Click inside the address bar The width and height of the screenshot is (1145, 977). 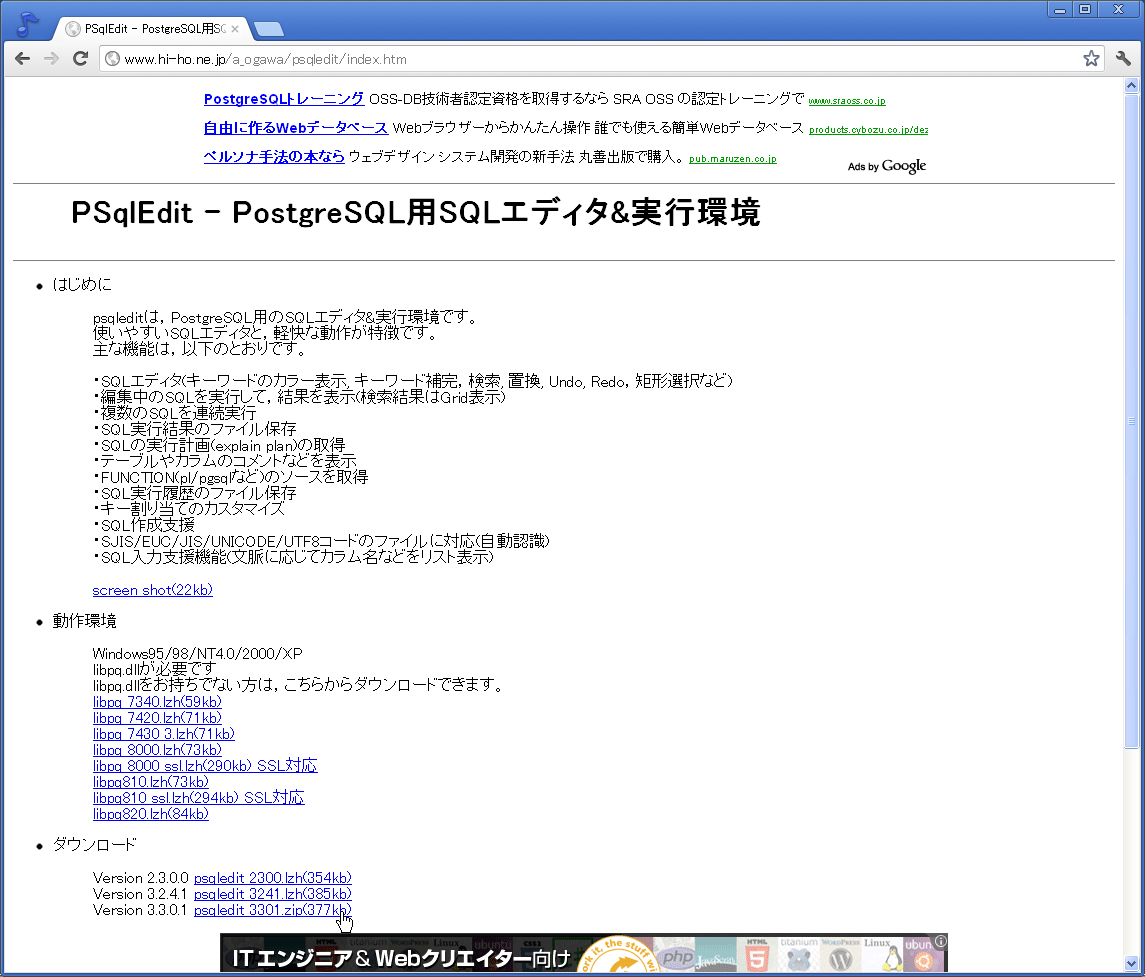pos(500,58)
